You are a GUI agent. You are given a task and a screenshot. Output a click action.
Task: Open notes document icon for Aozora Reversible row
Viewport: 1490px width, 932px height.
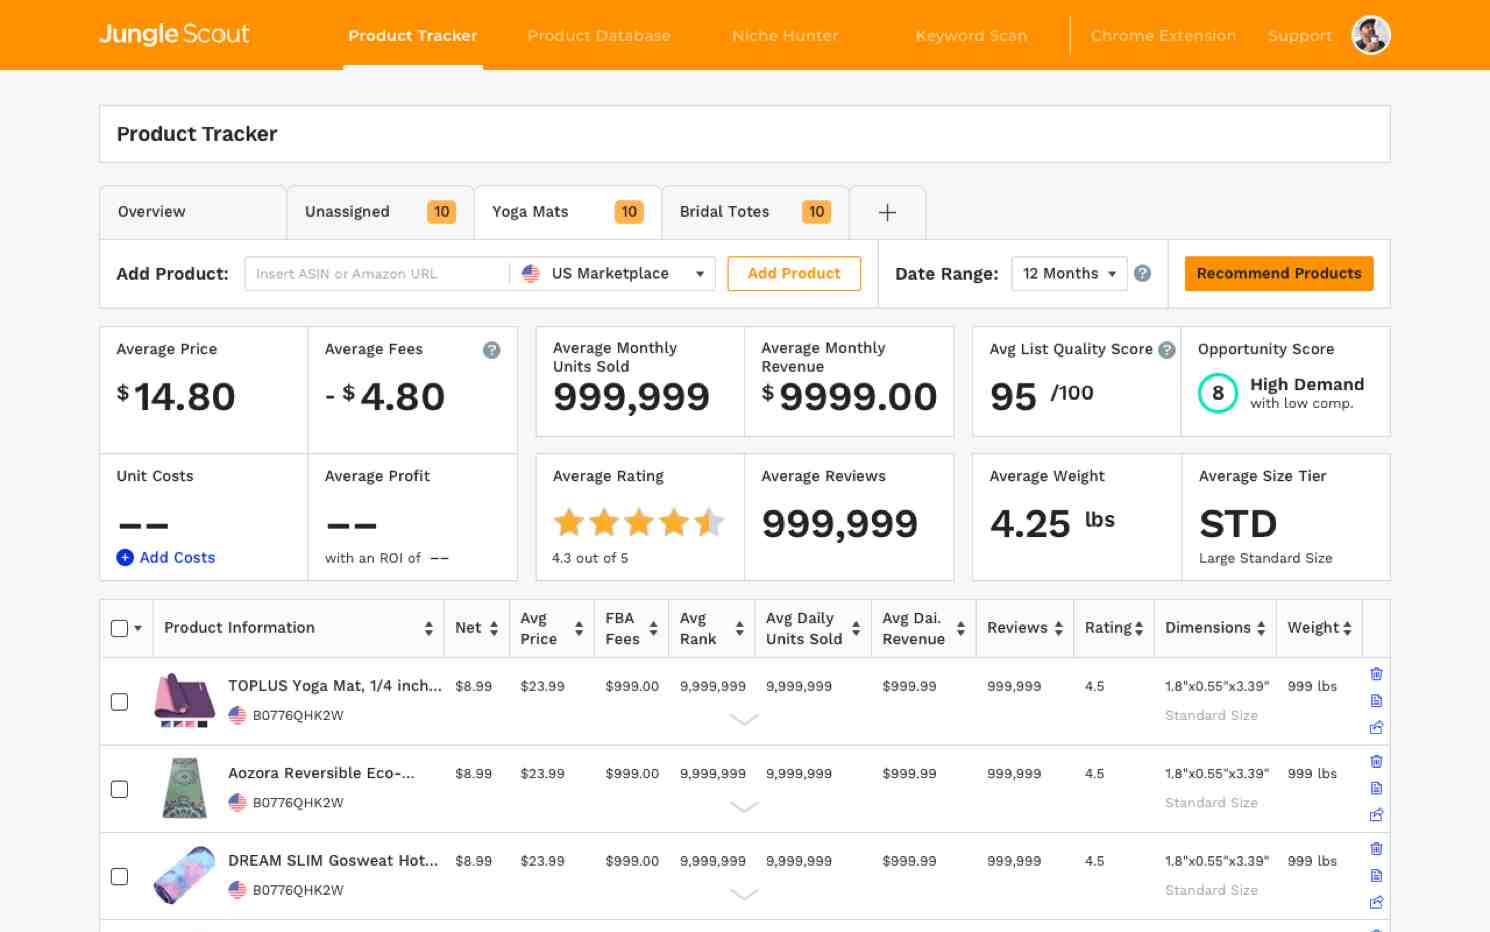tap(1376, 788)
